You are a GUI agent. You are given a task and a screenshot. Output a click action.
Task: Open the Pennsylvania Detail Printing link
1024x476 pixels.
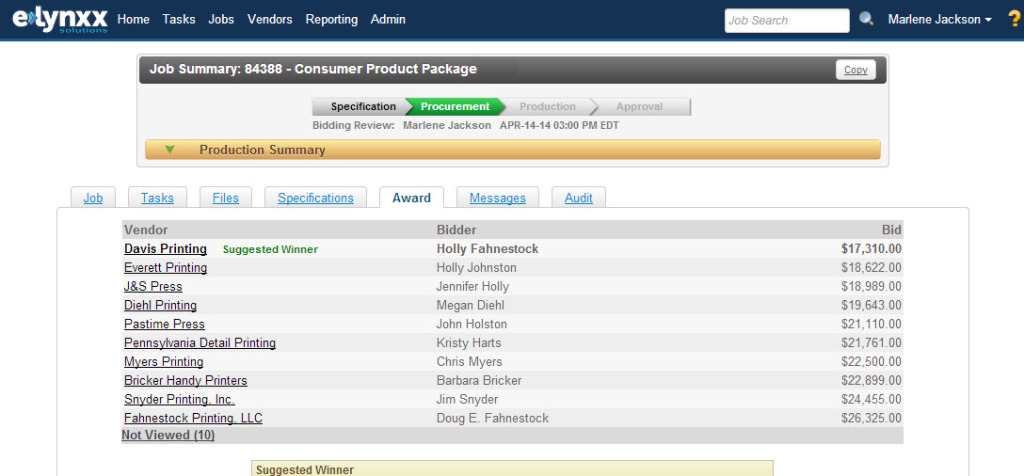[200, 343]
